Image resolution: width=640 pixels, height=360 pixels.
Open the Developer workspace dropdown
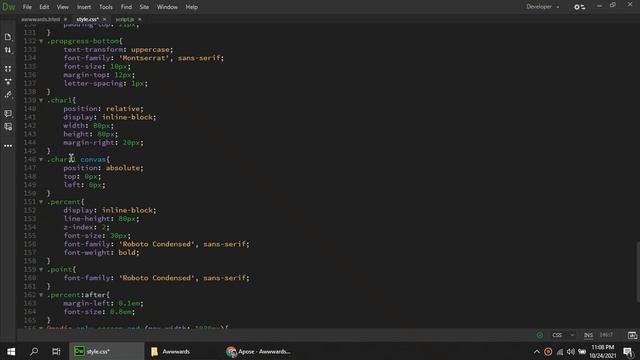tap(542, 7)
